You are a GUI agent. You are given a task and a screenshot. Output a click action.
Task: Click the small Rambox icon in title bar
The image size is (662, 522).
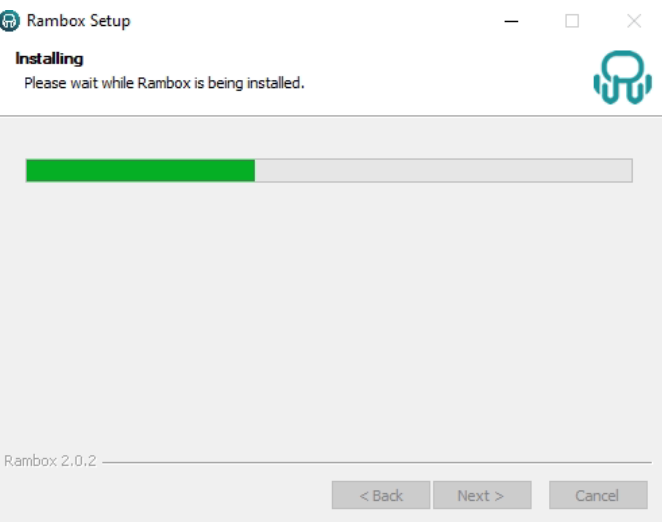tap(9, 21)
